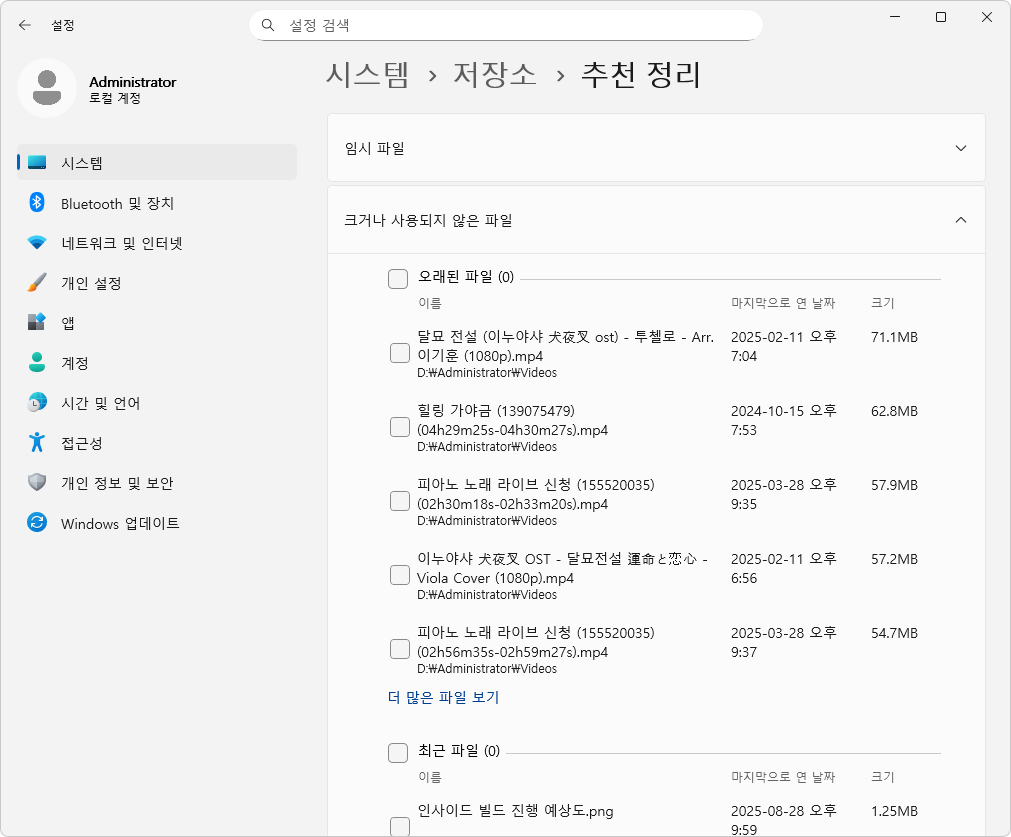This screenshot has height=837, width=1011.
Task: Click 71.1MB size value
Action: 894,337
